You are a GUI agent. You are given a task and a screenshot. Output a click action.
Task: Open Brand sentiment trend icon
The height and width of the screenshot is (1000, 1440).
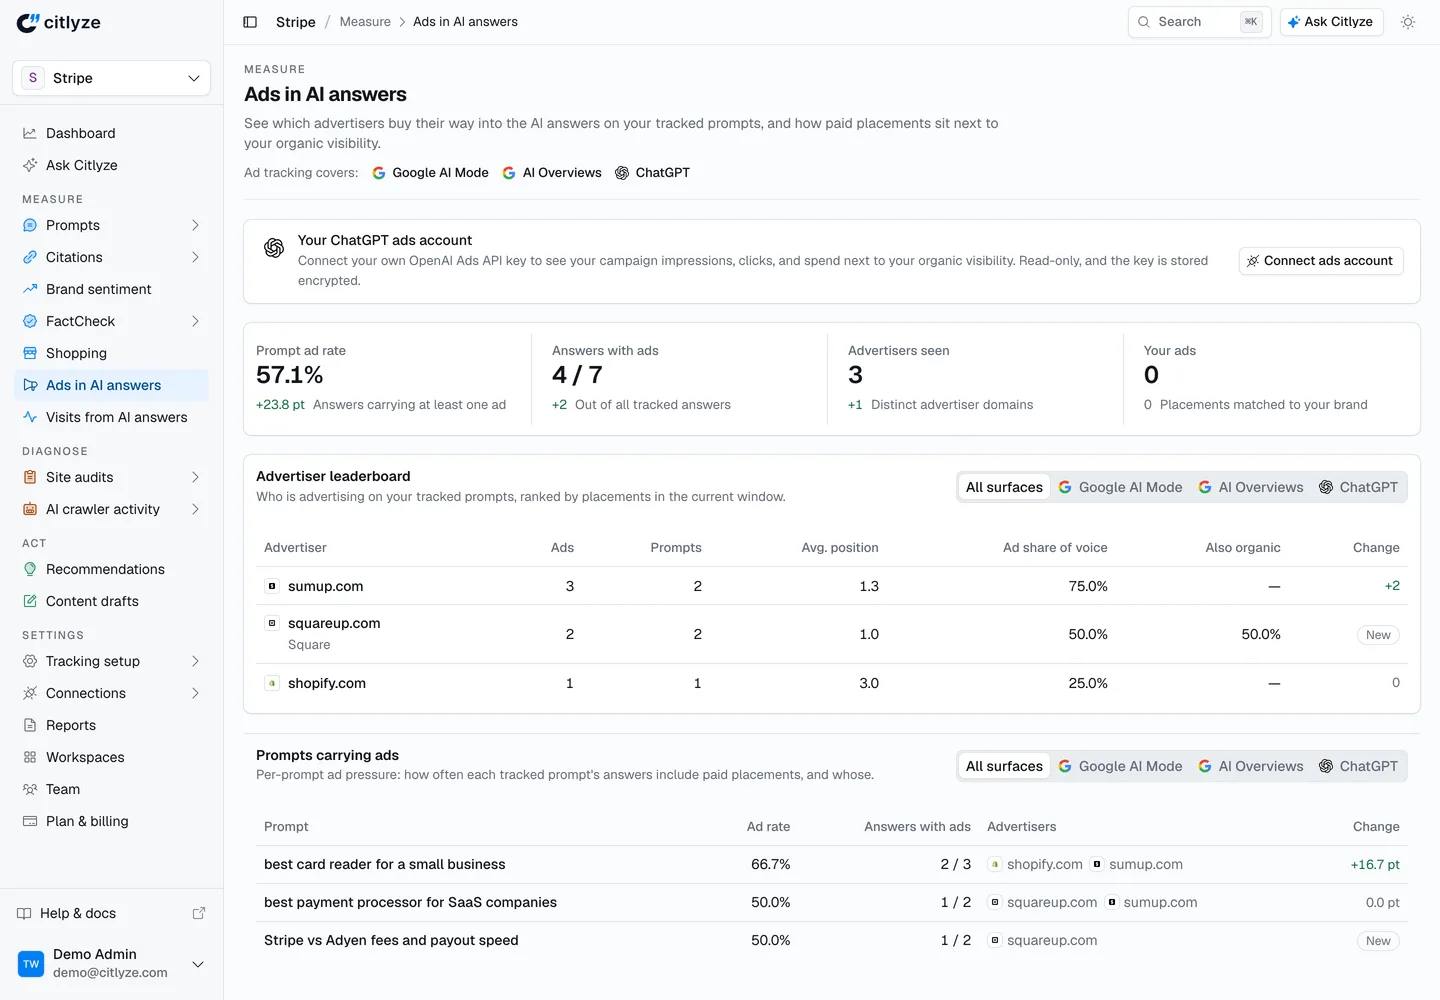(30, 289)
